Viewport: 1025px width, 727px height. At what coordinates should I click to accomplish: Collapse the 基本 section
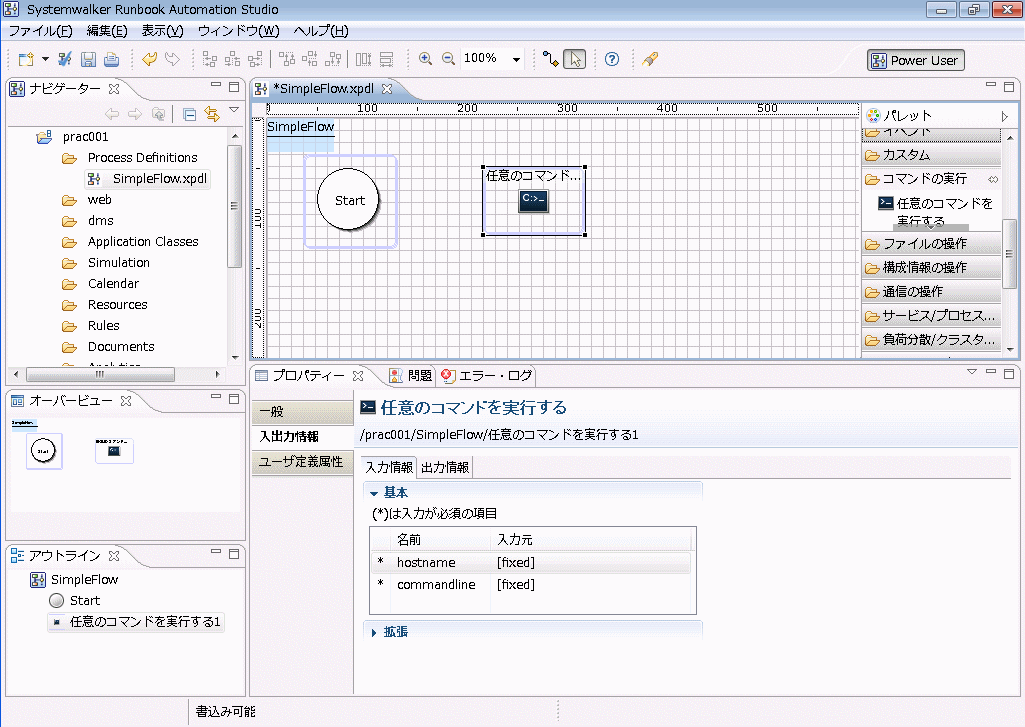[x=374, y=493]
